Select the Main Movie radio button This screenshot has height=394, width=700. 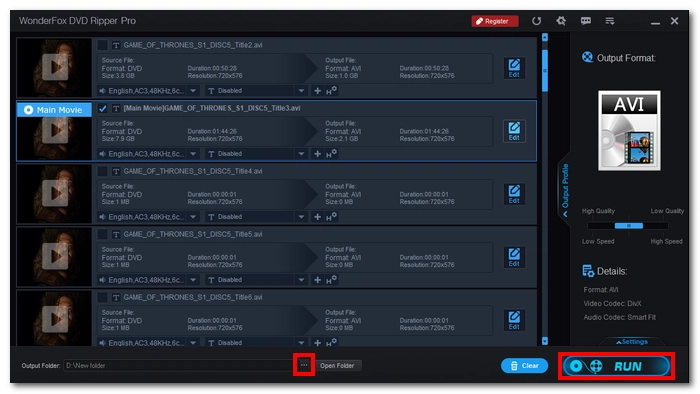pyautogui.click(x=28, y=110)
